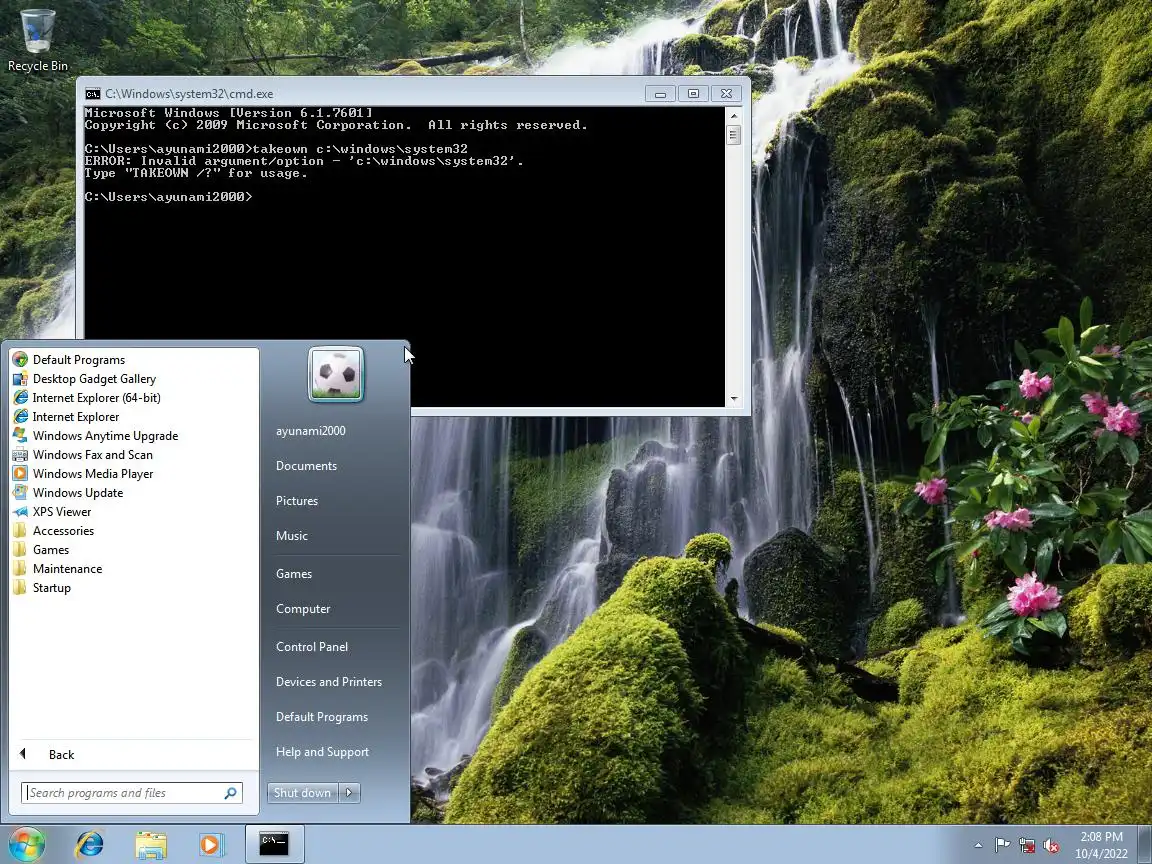Open Internet Explorer (64-bit)
Screen dimensions: 1152x864
tap(87, 397)
